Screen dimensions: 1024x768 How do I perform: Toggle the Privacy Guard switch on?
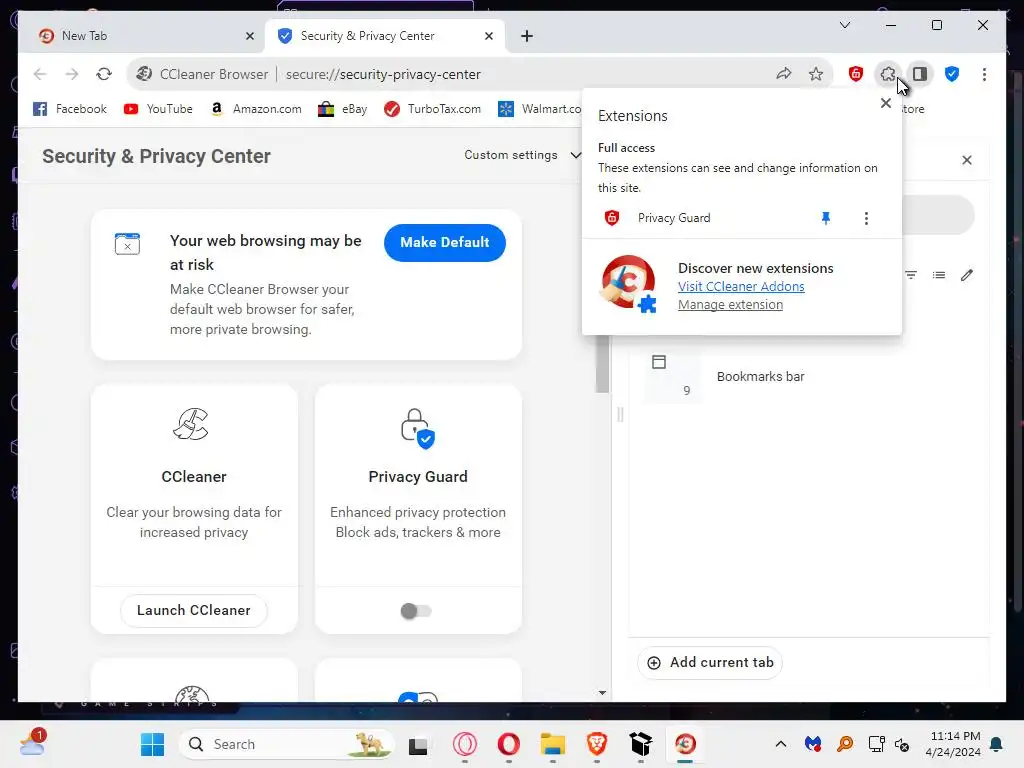coord(416,611)
